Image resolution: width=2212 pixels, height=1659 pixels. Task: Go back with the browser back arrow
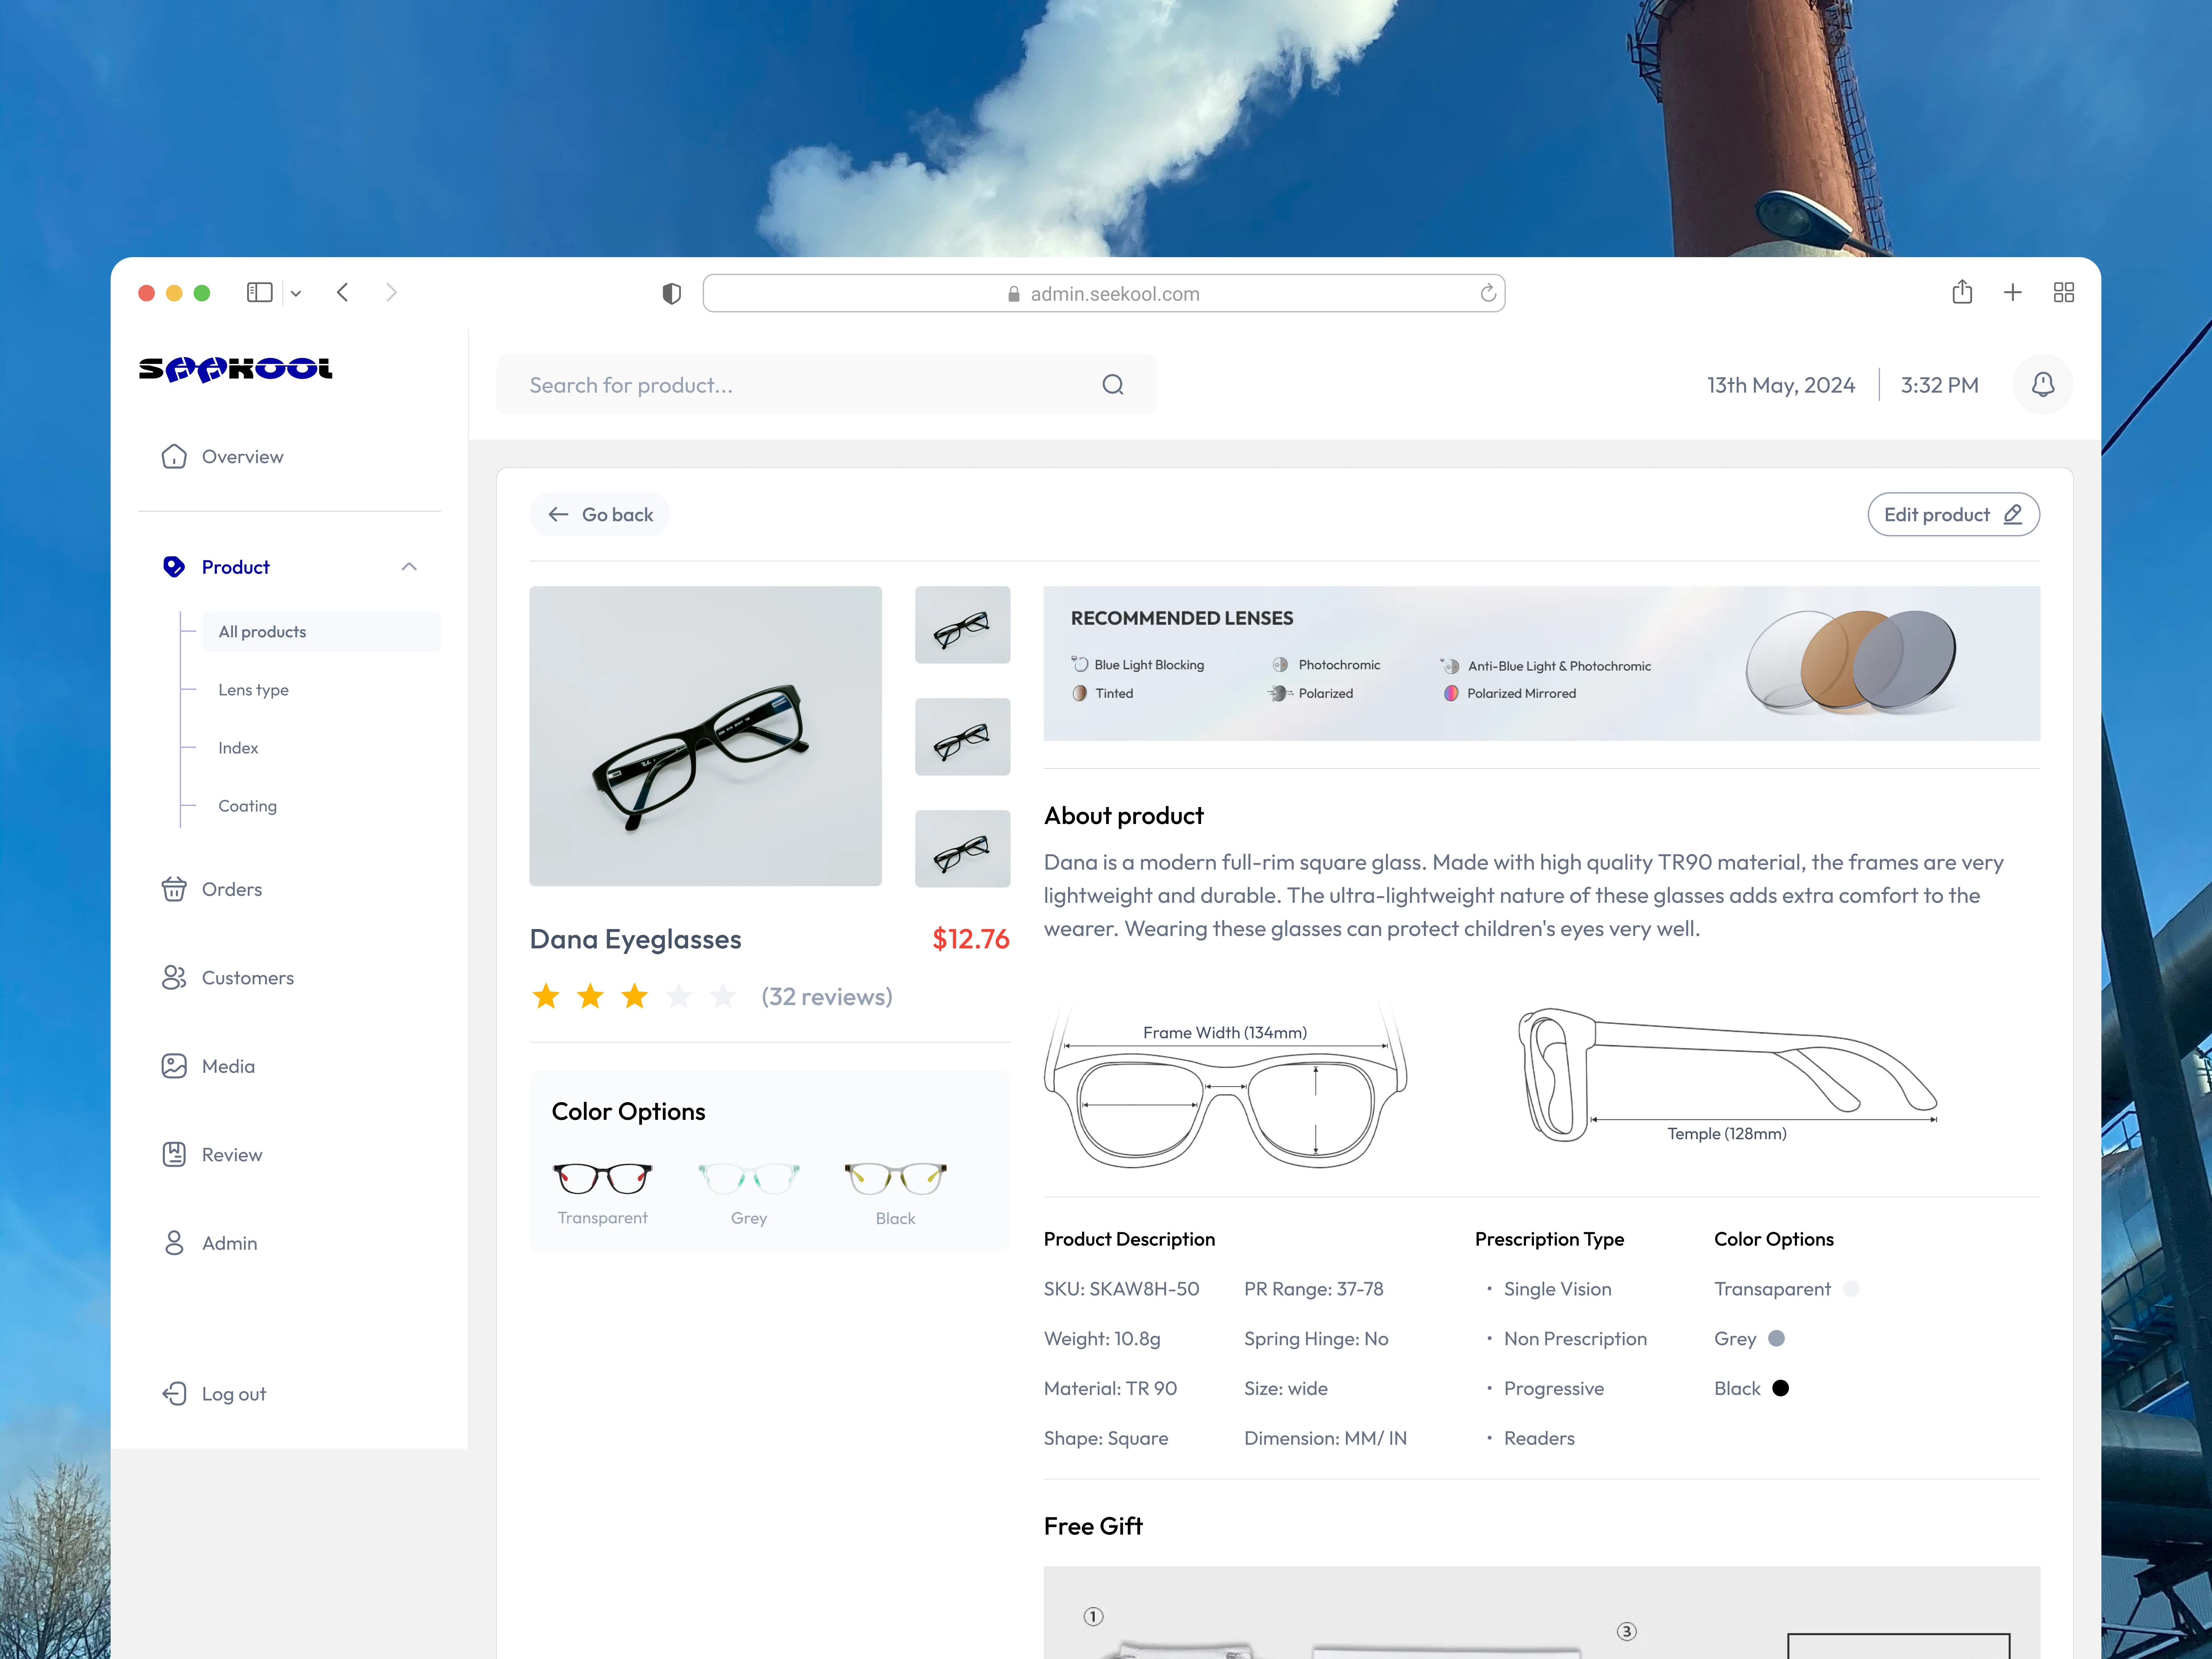click(x=343, y=292)
